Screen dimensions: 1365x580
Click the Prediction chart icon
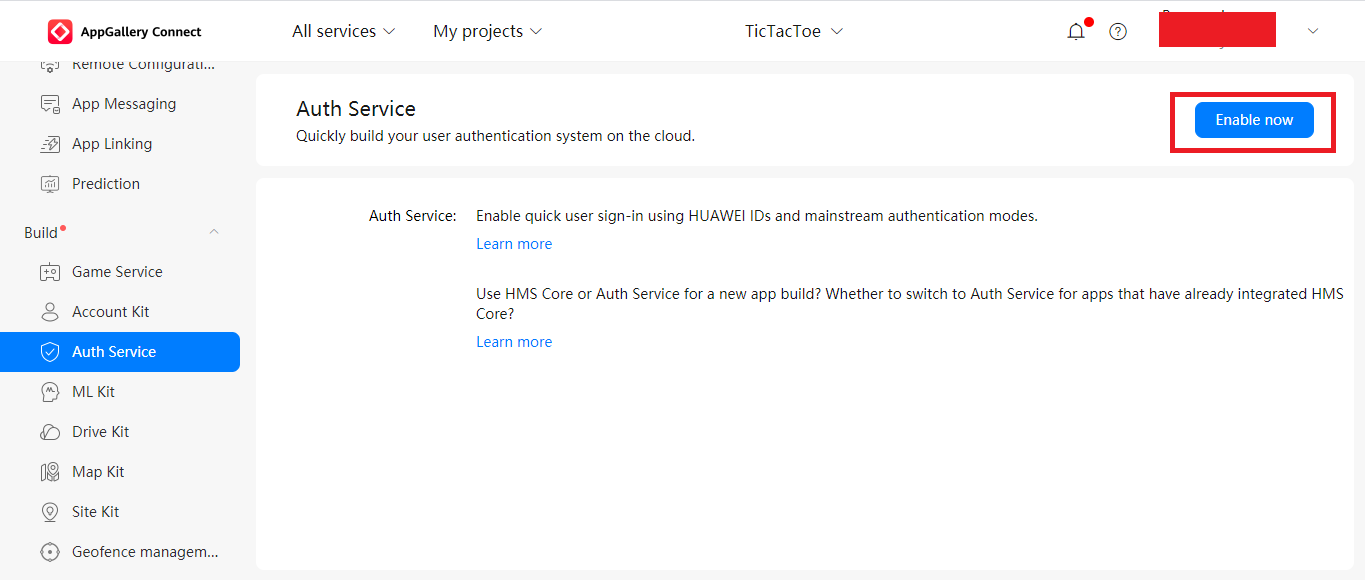[50, 184]
